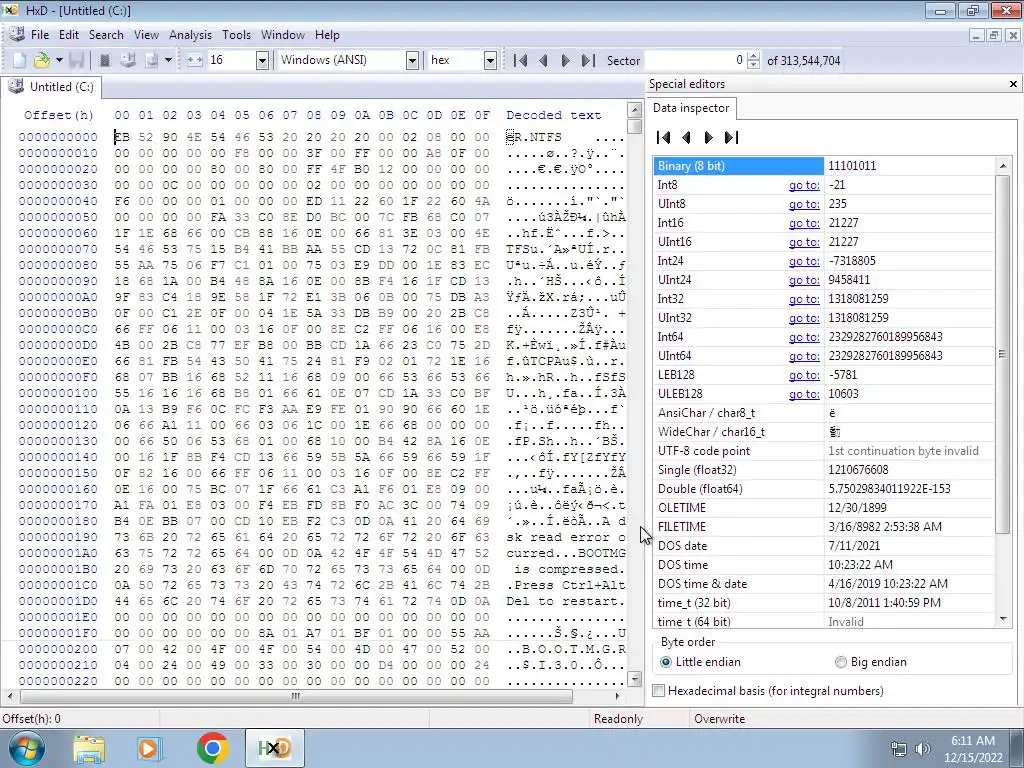The image size is (1024, 768).
Task: Open the Tools menu
Action: pos(236,35)
